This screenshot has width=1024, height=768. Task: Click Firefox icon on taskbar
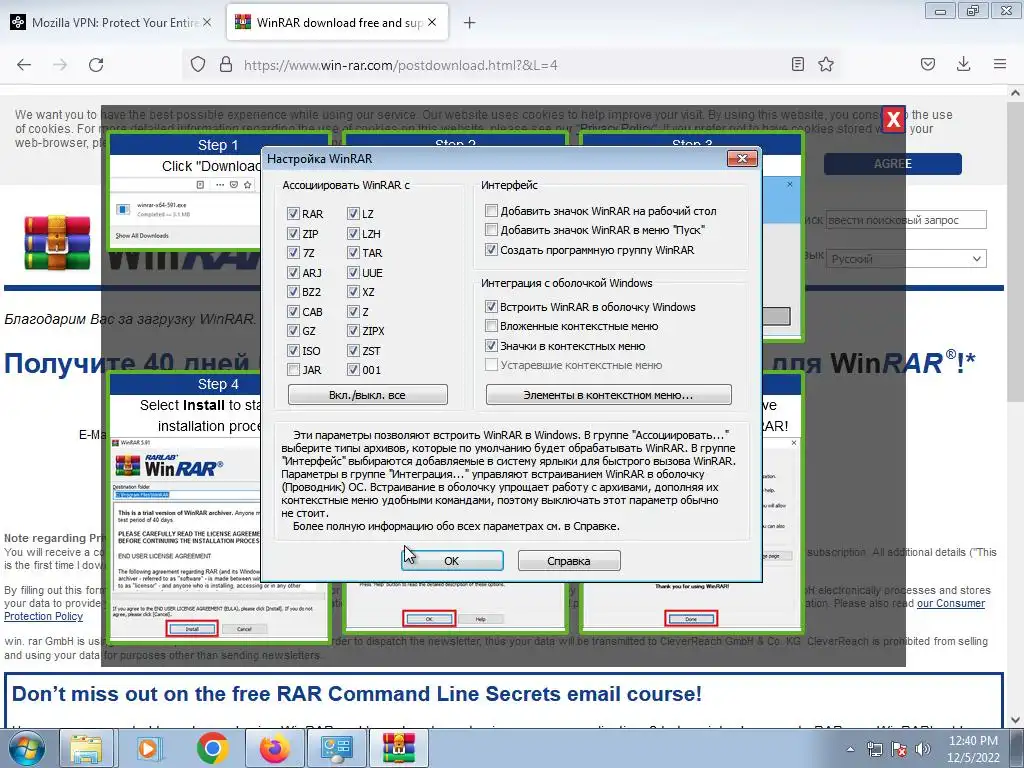tap(274, 748)
